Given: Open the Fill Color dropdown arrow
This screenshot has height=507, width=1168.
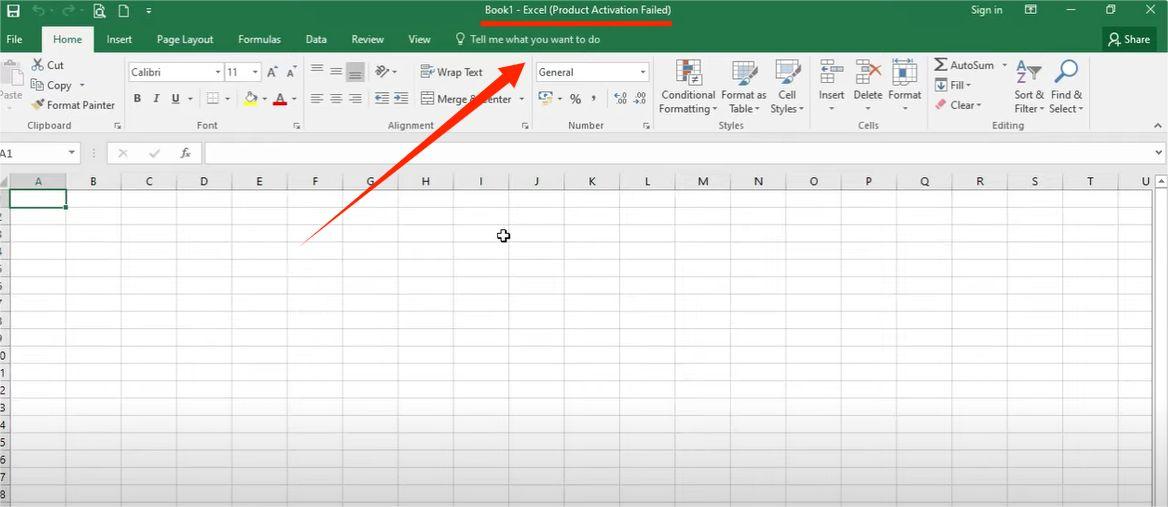Looking at the screenshot, I should click(264, 98).
